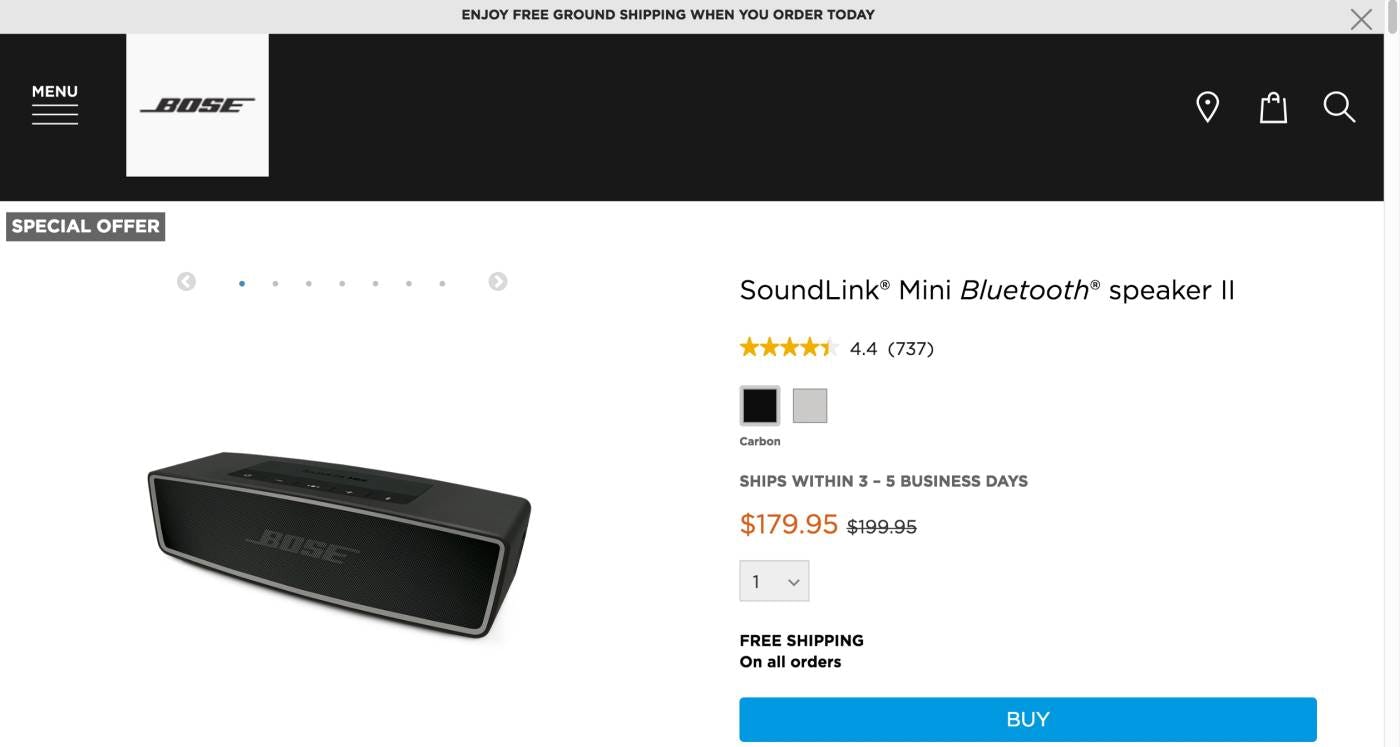Viewport: 1400px width, 747px height.
Task: Choose the silver color swatch
Action: click(810, 406)
